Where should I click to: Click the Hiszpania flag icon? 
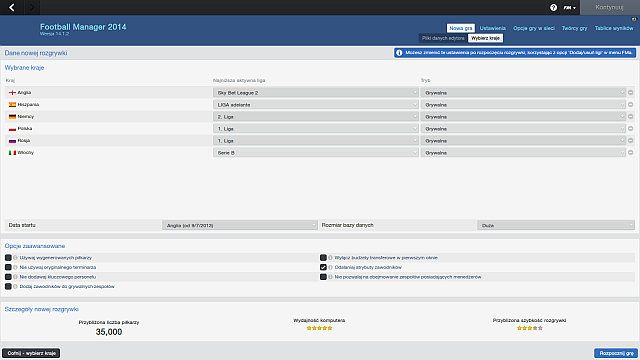pyautogui.click(x=12, y=104)
